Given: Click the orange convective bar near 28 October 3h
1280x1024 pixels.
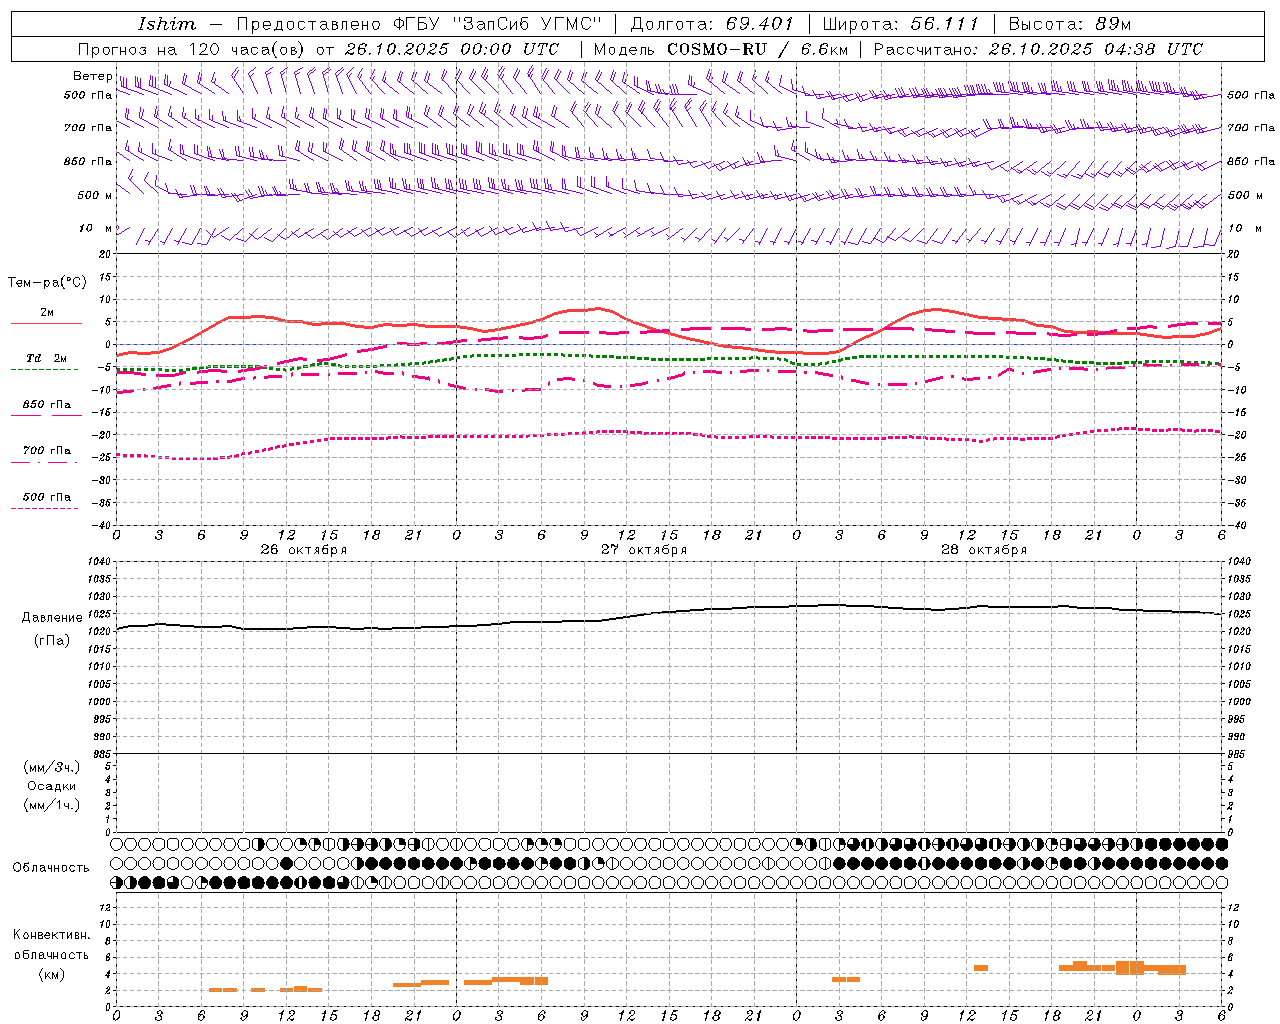Looking at the screenshot, I should coord(846,979).
